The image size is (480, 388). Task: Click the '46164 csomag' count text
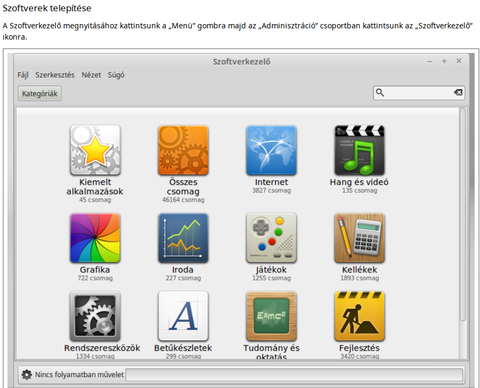pyautogui.click(x=183, y=200)
